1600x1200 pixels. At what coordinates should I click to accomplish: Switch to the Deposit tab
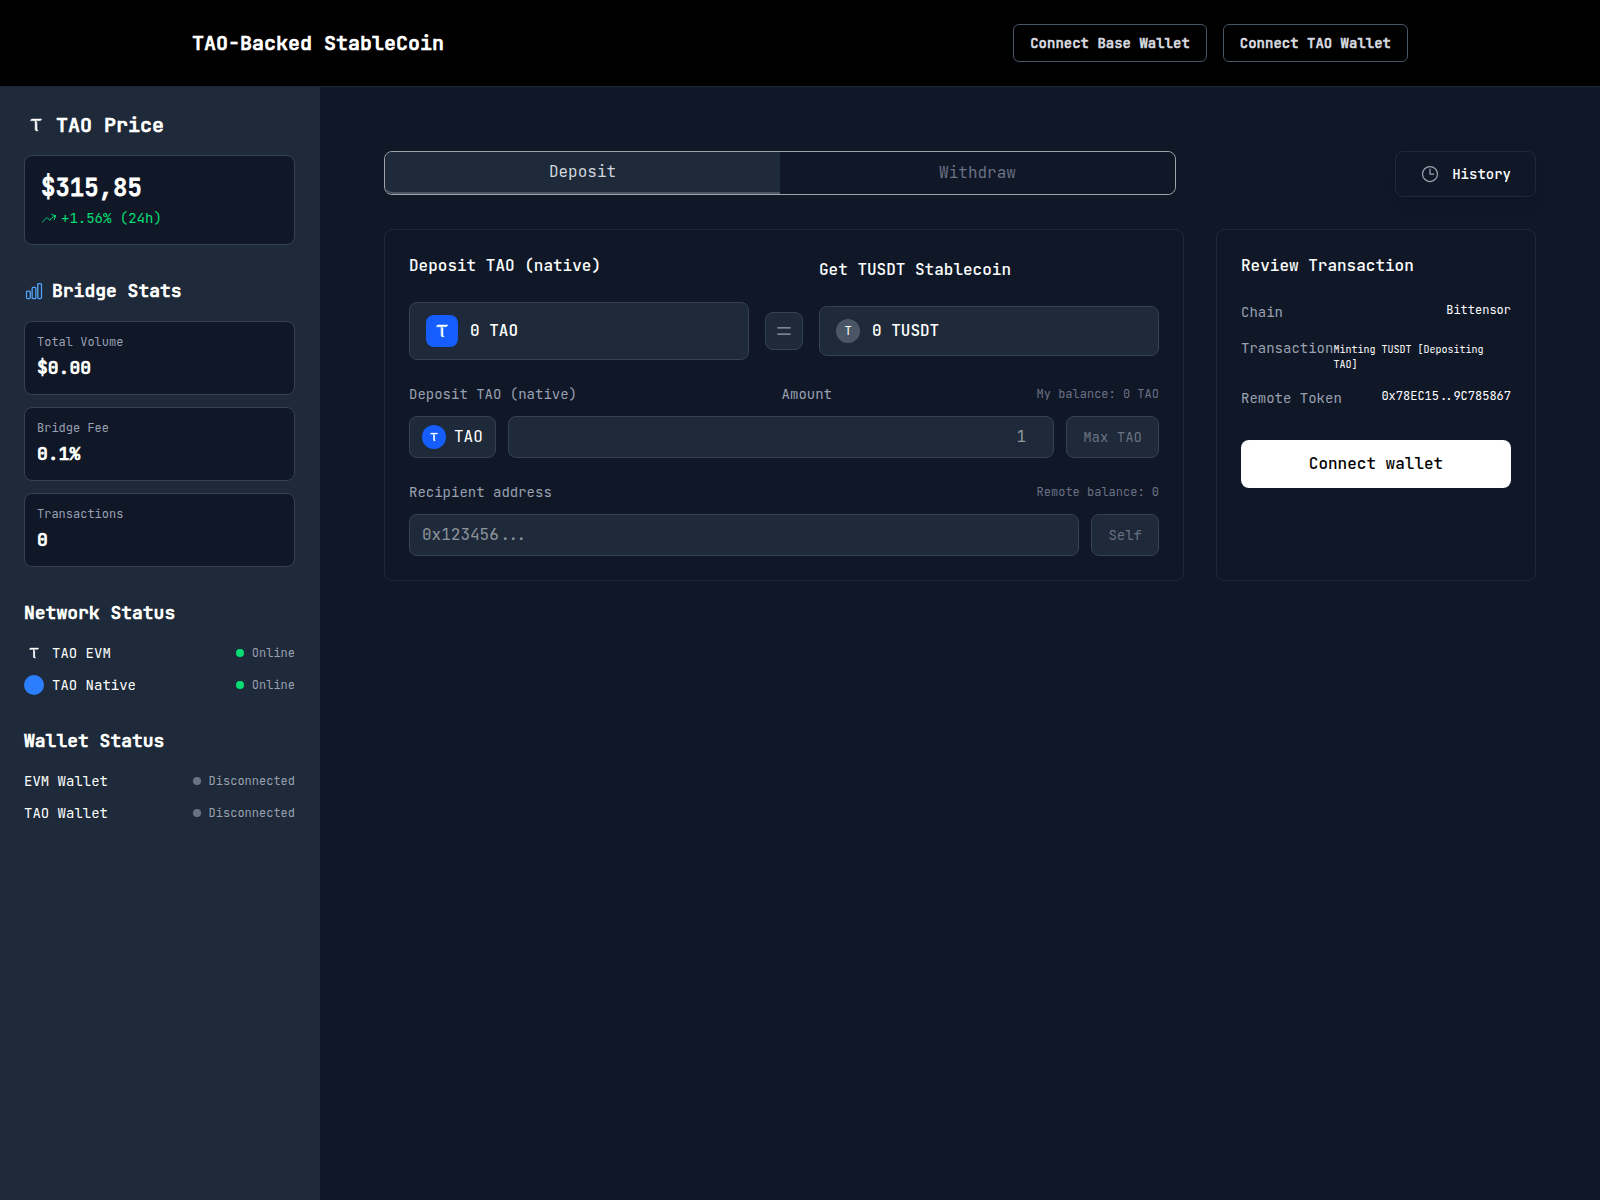[582, 172]
